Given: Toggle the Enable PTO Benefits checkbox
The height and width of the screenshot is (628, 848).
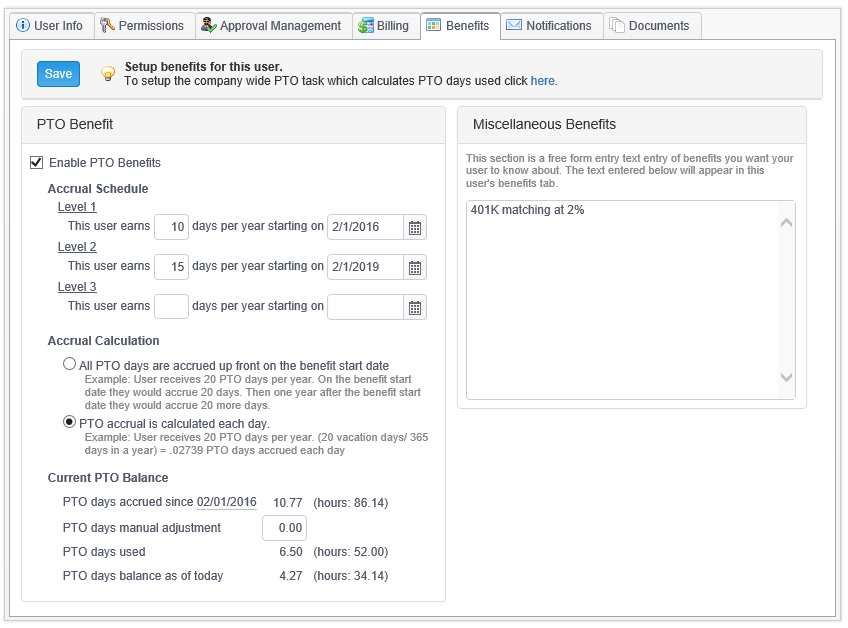Looking at the screenshot, I should pyautogui.click(x=36, y=162).
